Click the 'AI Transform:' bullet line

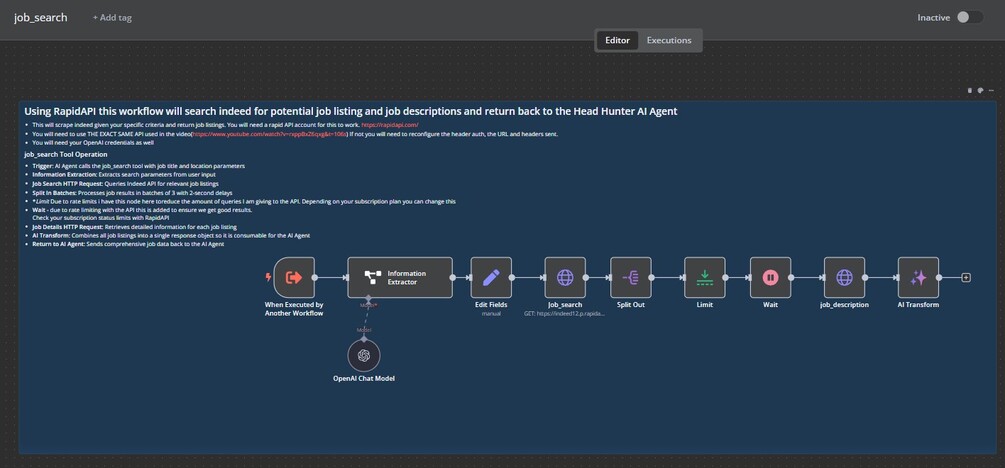click(171, 235)
